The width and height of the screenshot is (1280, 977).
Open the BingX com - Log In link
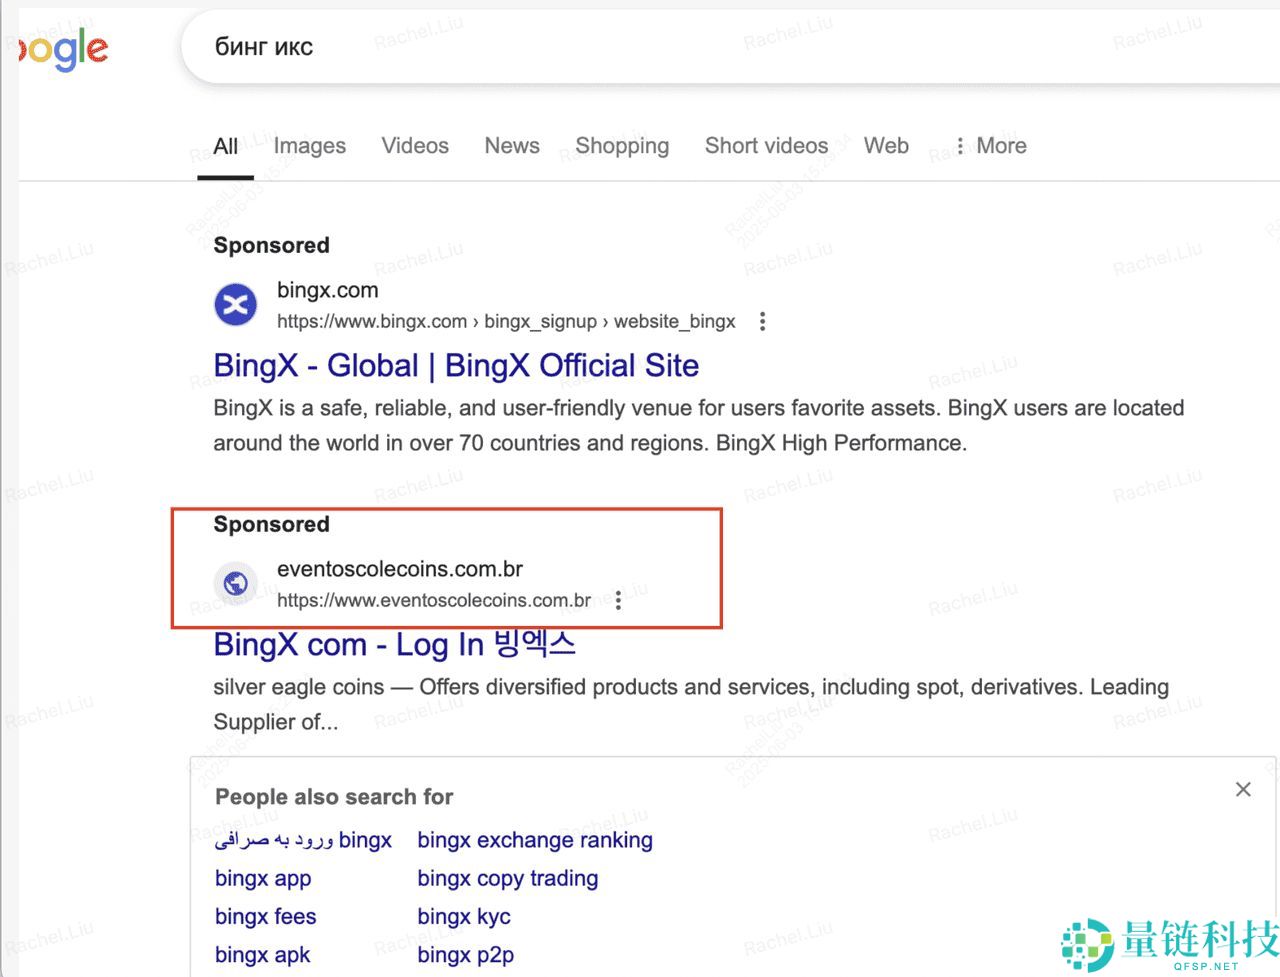(x=394, y=645)
